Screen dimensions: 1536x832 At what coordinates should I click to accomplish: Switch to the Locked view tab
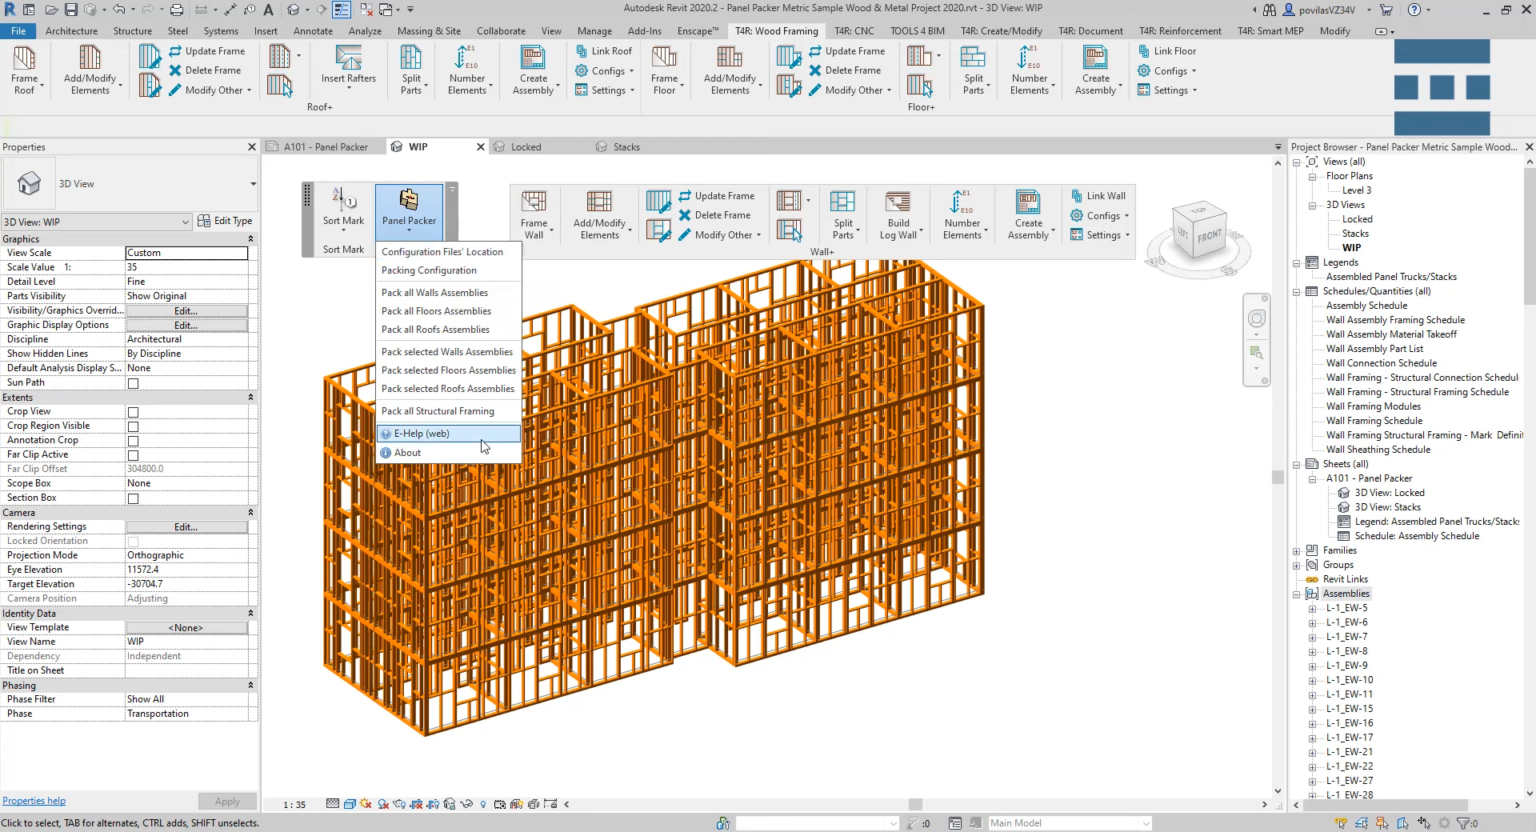point(525,147)
